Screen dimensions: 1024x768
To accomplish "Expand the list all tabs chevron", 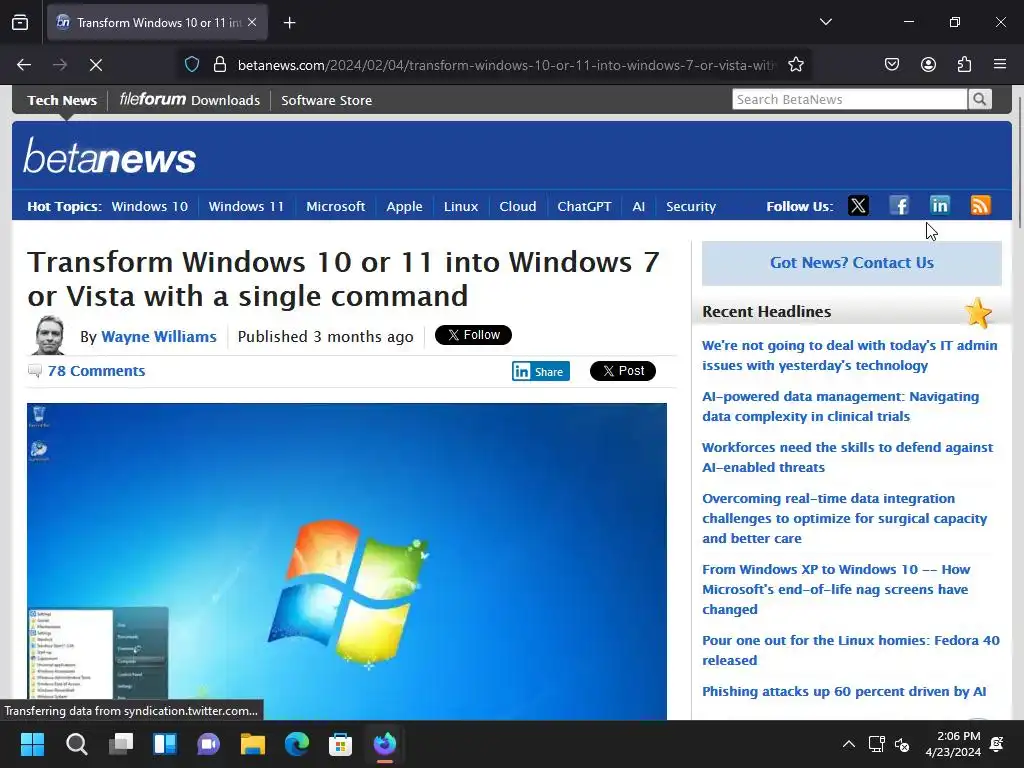I will click(x=825, y=22).
